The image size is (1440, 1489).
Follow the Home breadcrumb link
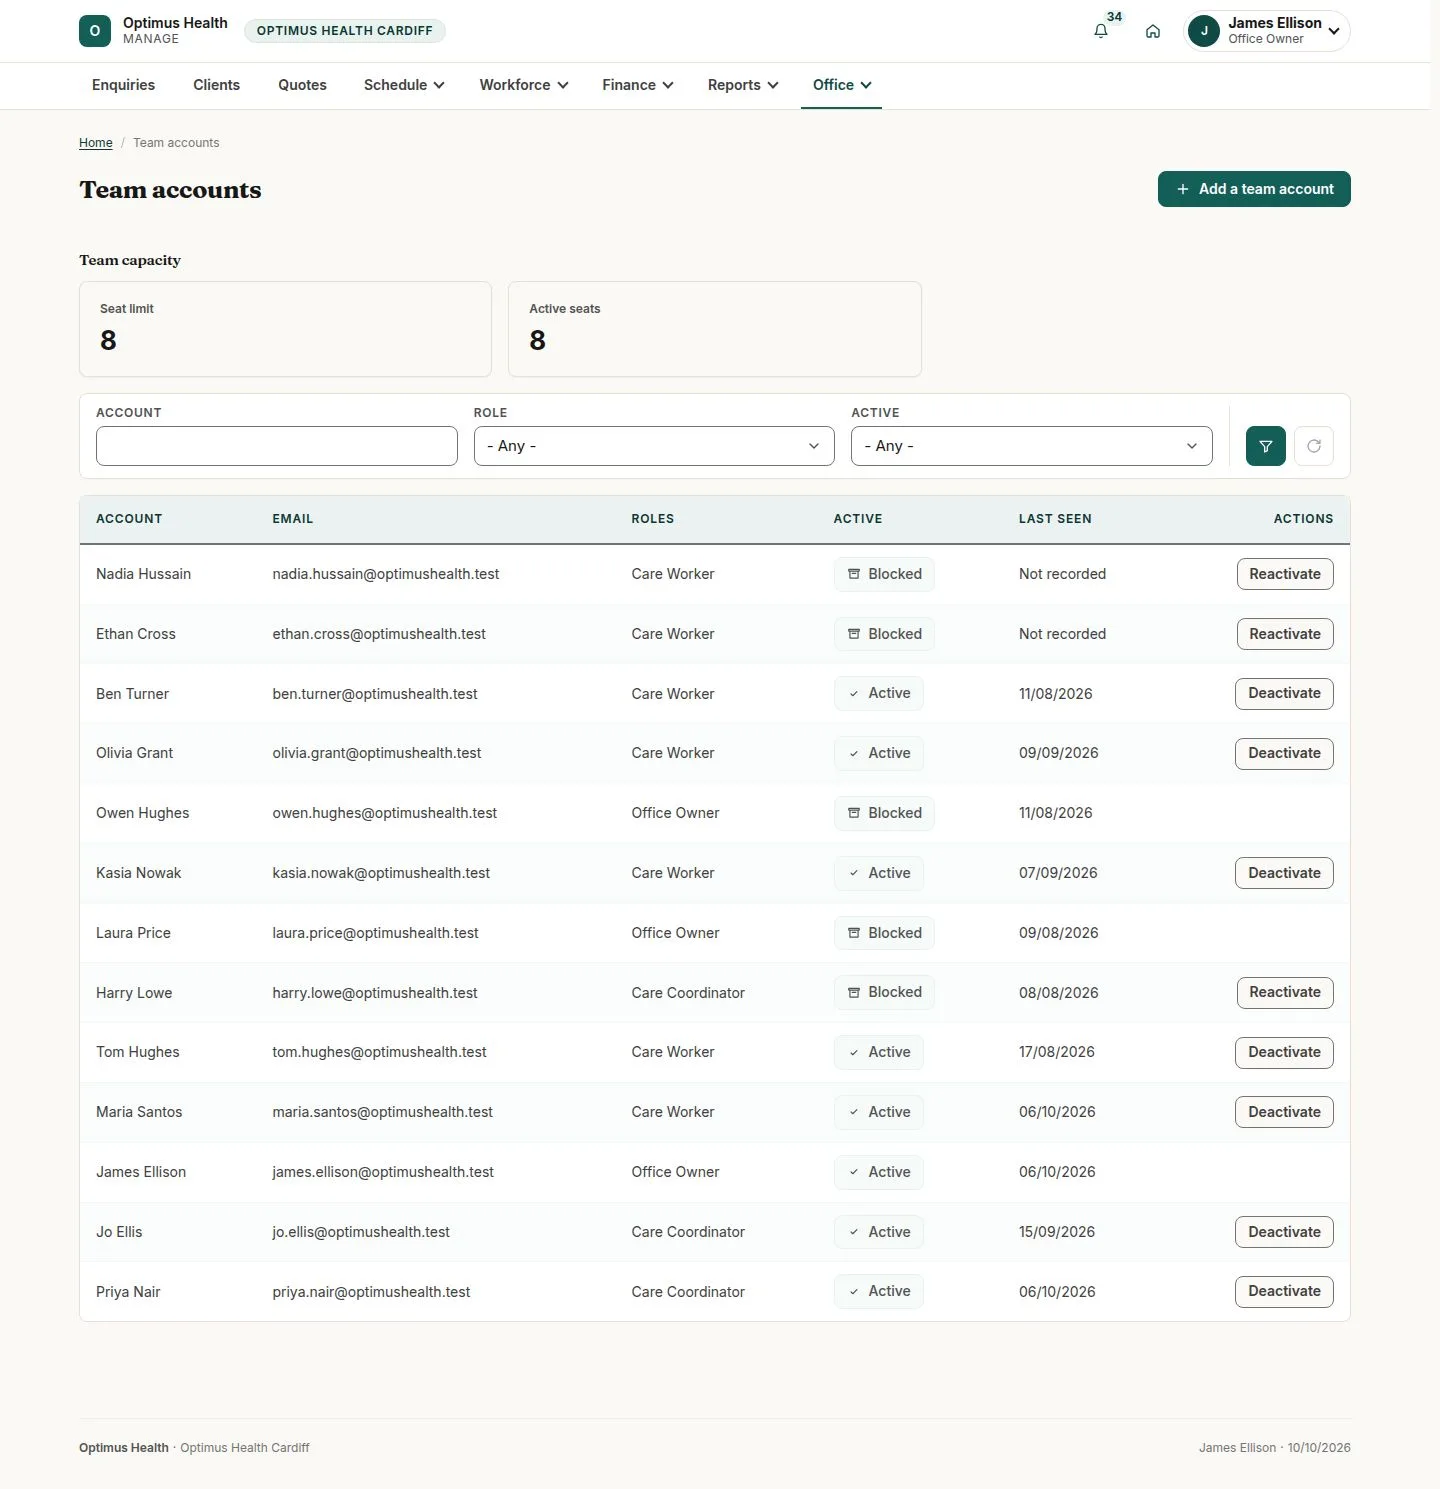click(96, 143)
